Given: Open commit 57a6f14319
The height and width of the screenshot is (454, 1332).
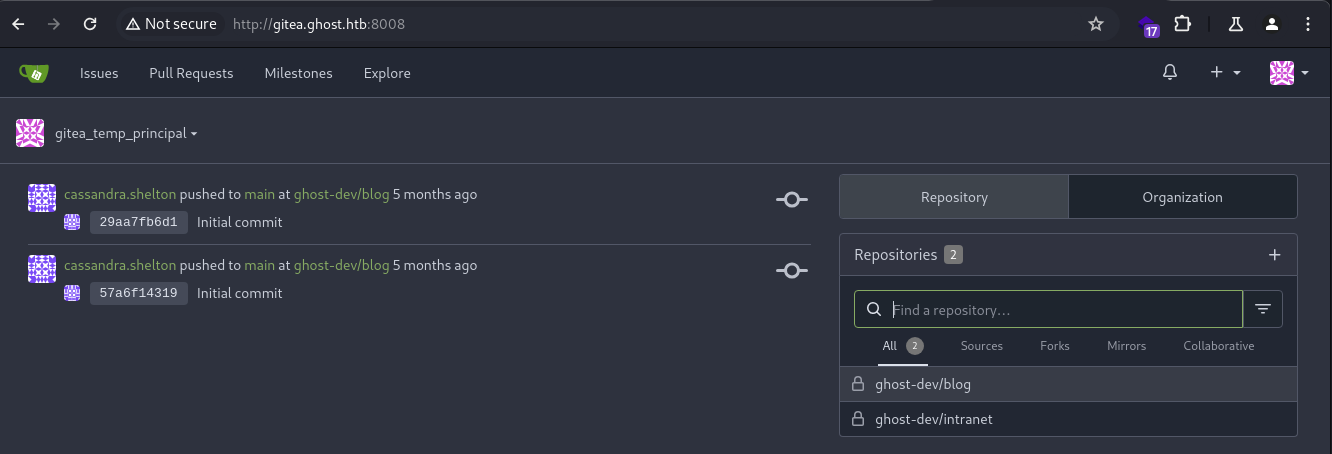Looking at the screenshot, I should point(139,293).
